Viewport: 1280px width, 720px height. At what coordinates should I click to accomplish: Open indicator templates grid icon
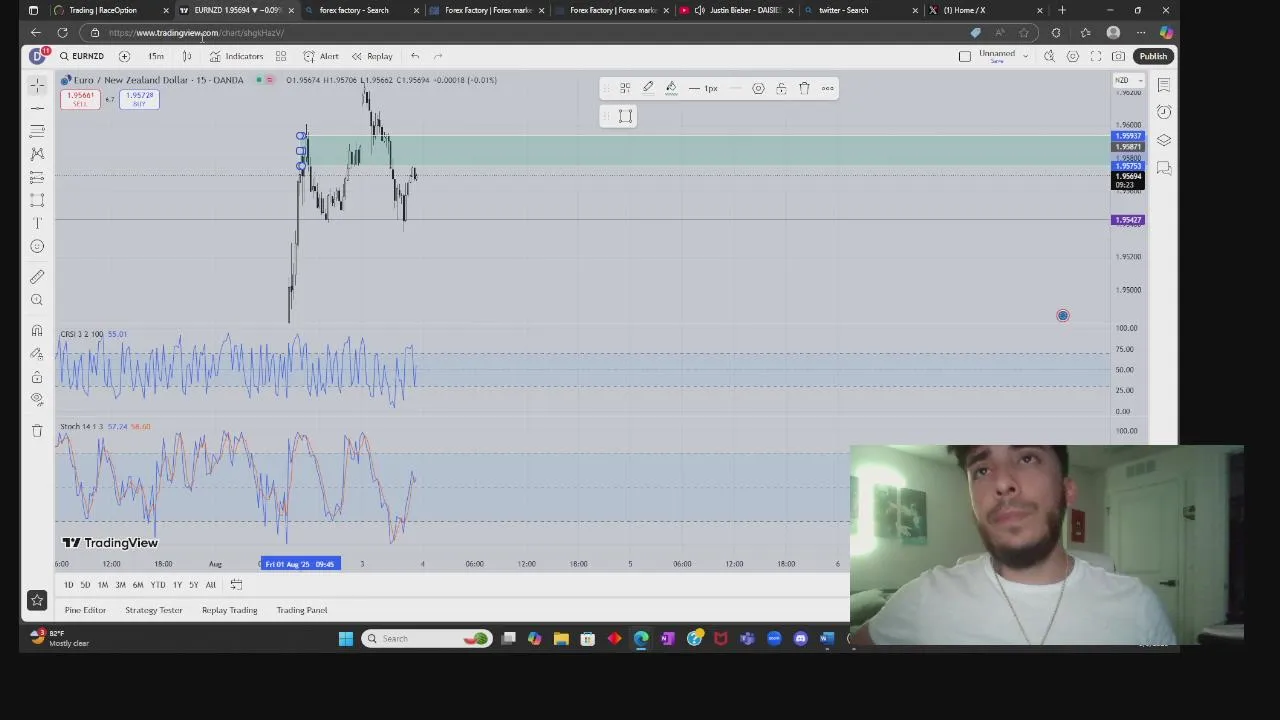281,56
